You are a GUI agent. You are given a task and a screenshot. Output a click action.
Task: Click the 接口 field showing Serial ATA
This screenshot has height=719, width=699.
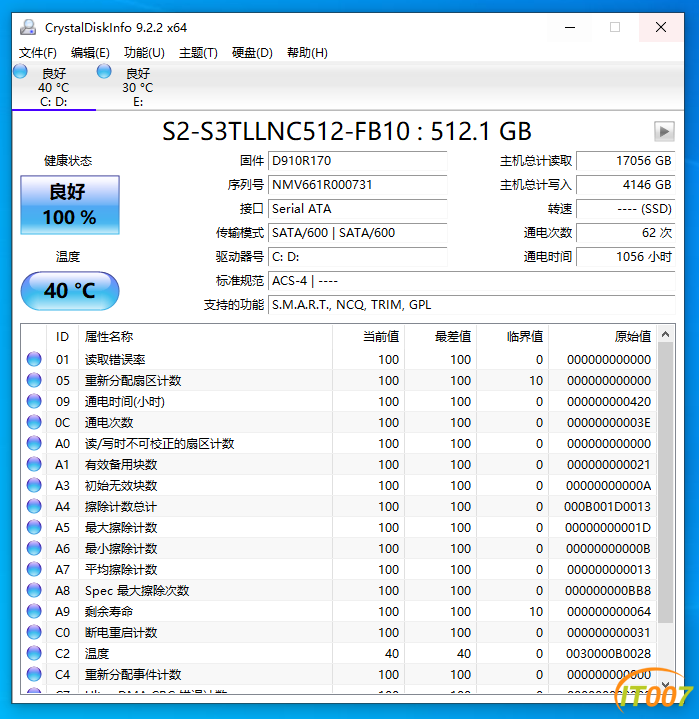(x=357, y=209)
